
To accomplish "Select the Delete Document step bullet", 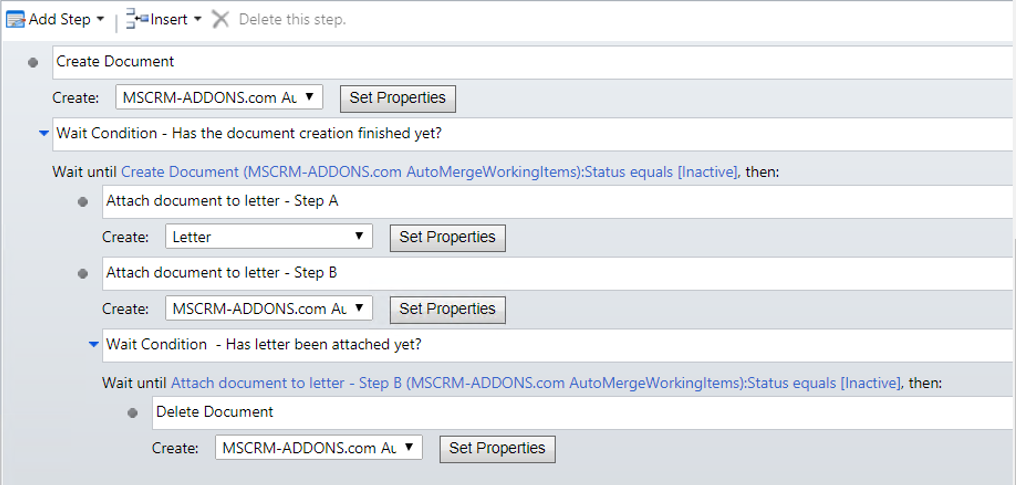I will (x=132, y=413).
